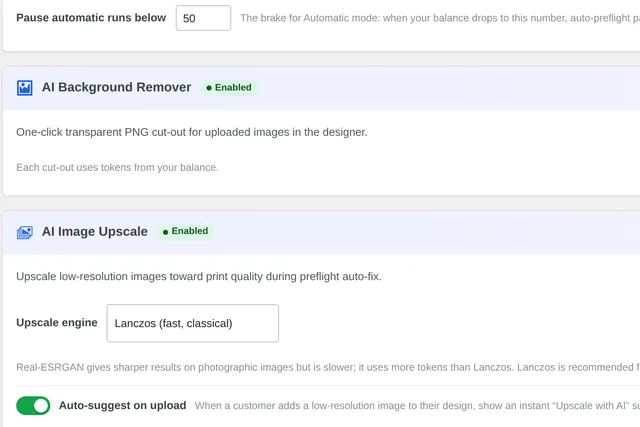Click the One-click transparent PNG cut-out description

pos(192,132)
